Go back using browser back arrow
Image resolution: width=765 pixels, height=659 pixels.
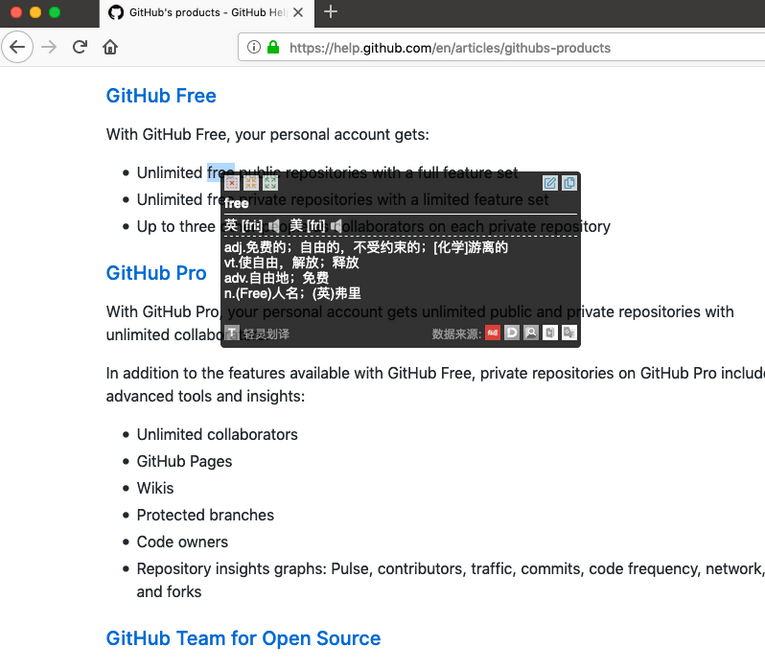(18, 47)
